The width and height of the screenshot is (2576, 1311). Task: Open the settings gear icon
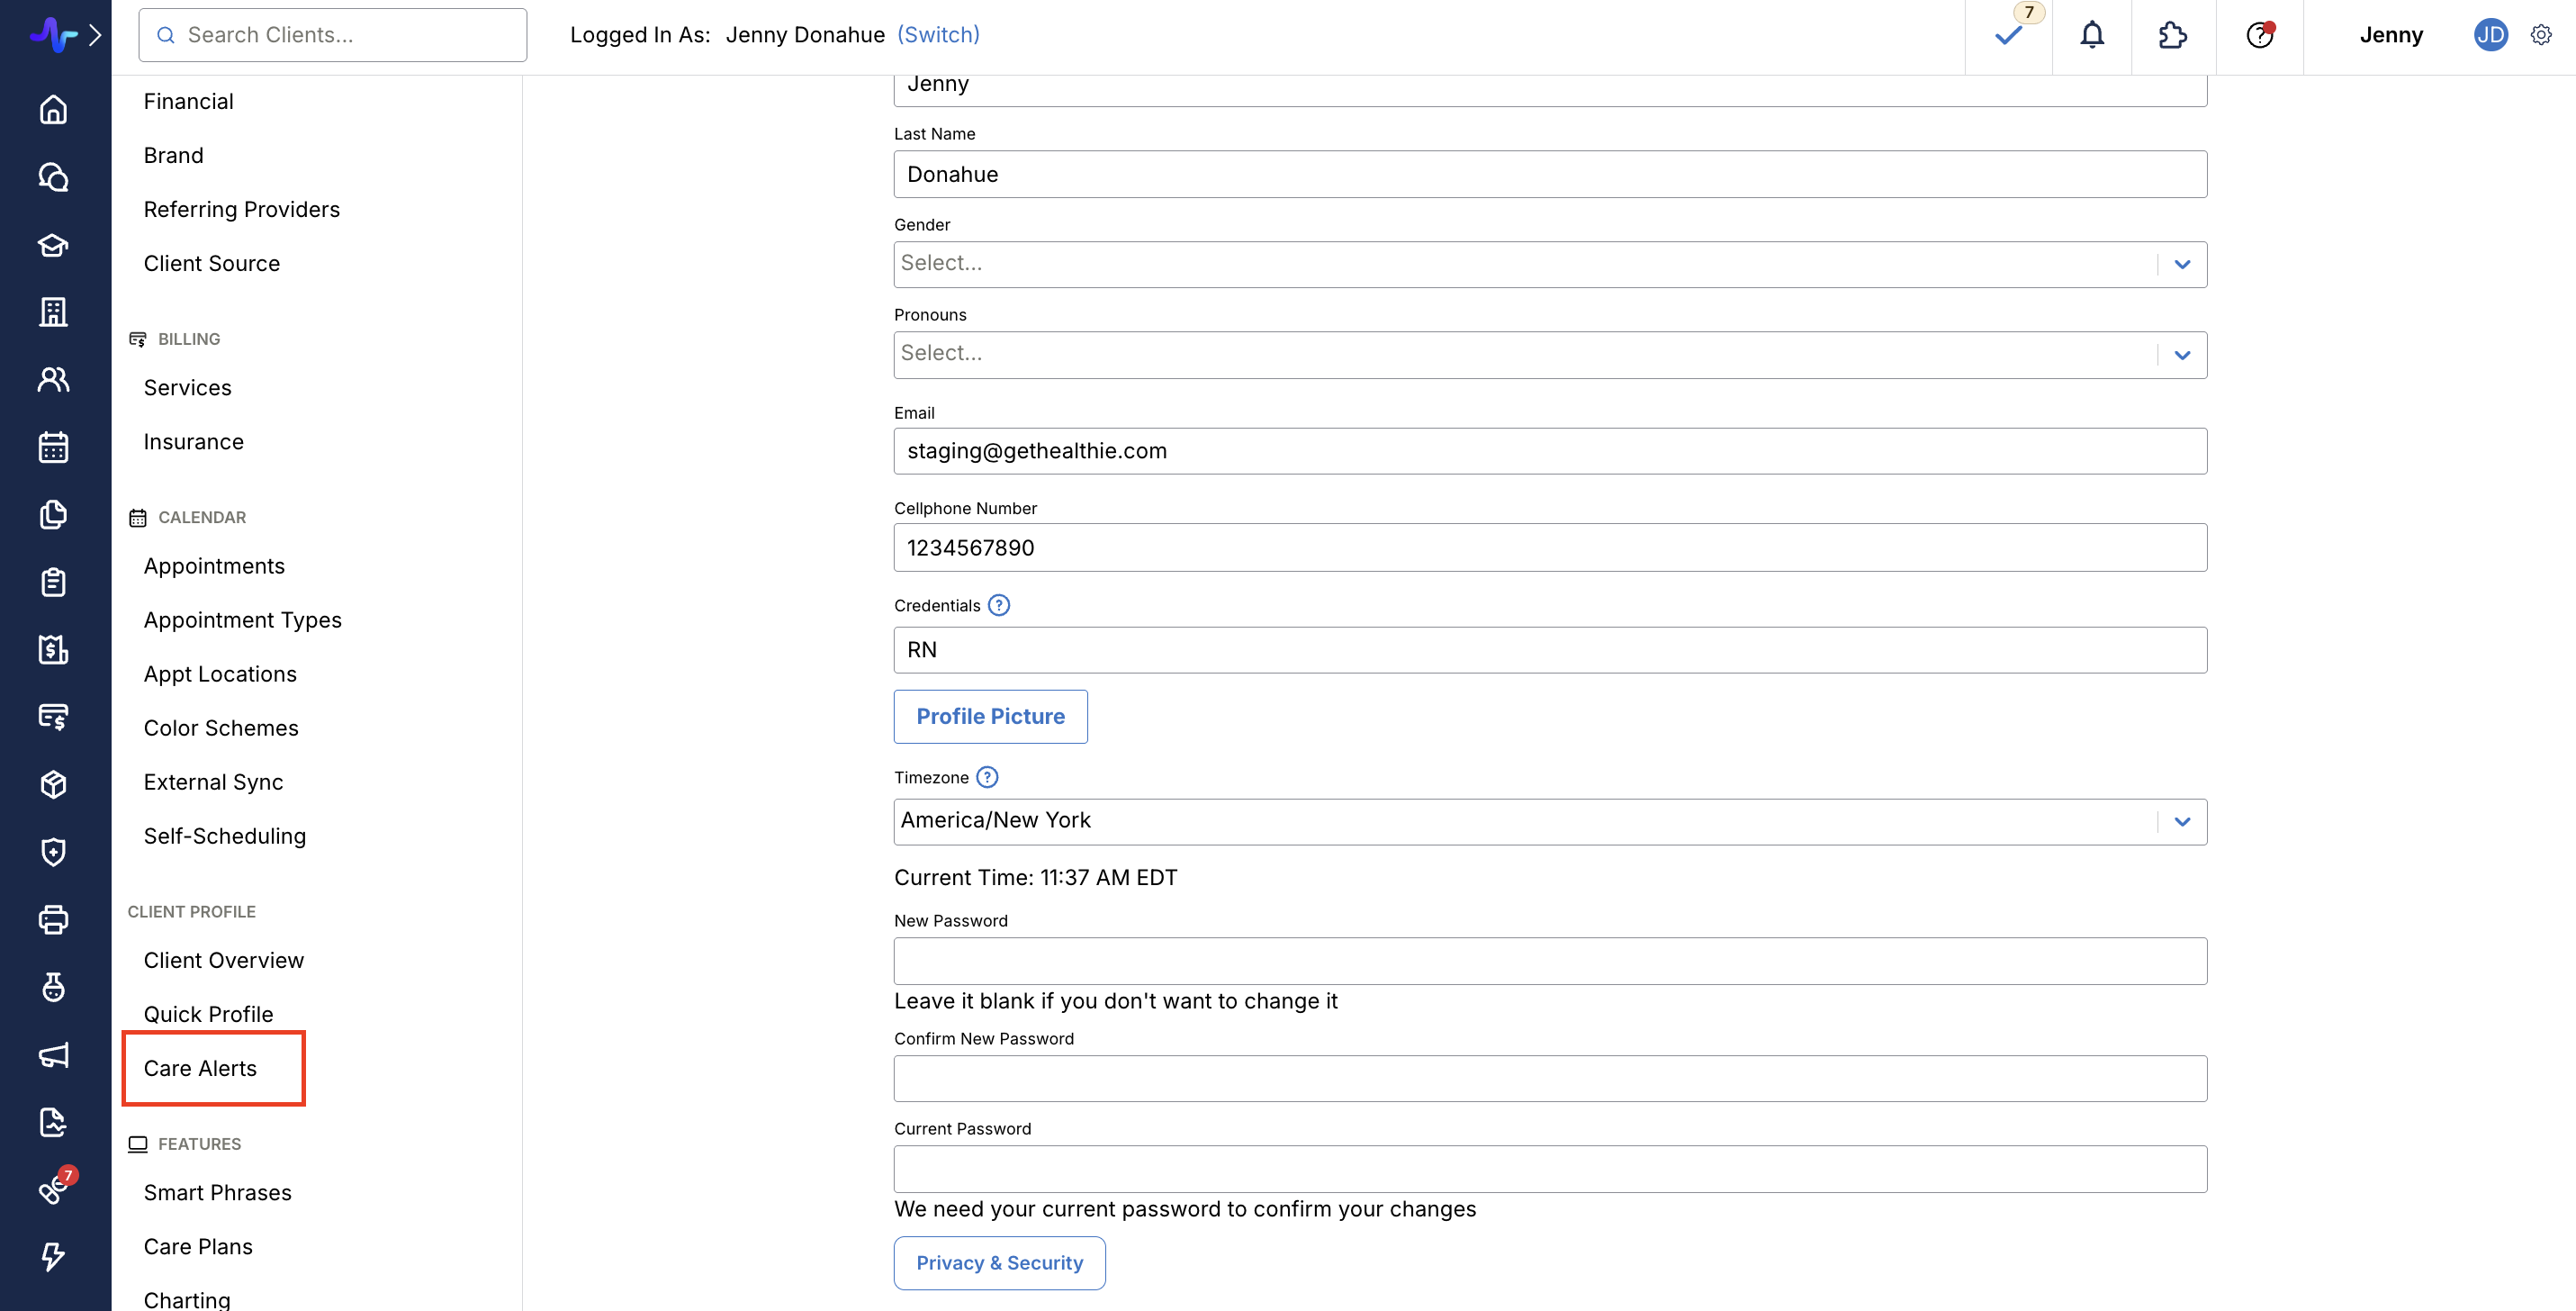click(2541, 35)
